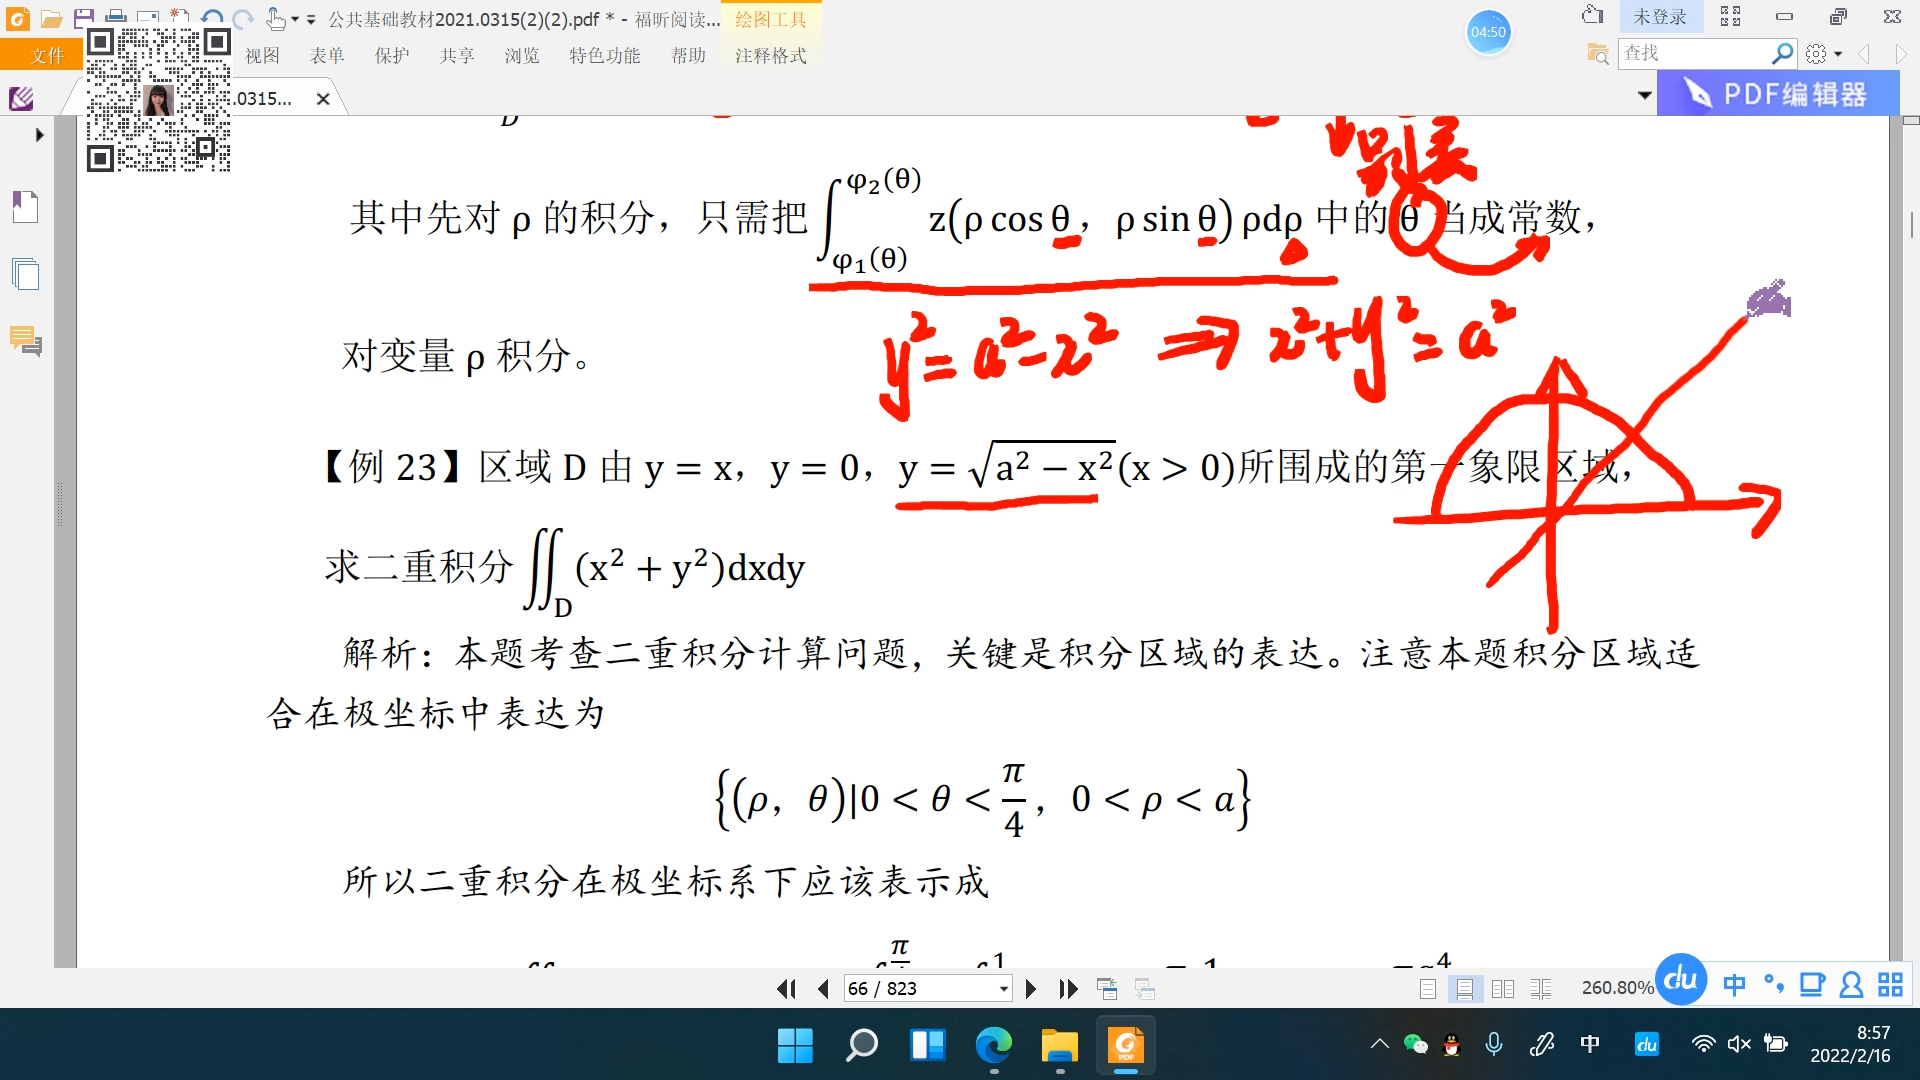Viewport: 1920px width, 1080px height.
Task: Open the hand tool dropdown arrow
Action: pyautogui.click(x=295, y=19)
